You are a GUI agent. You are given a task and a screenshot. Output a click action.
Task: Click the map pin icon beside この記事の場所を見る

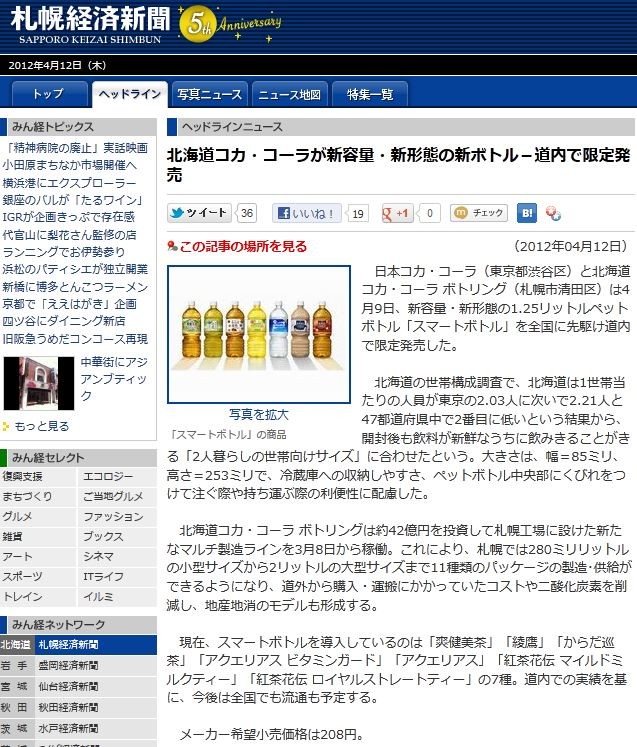pos(172,246)
